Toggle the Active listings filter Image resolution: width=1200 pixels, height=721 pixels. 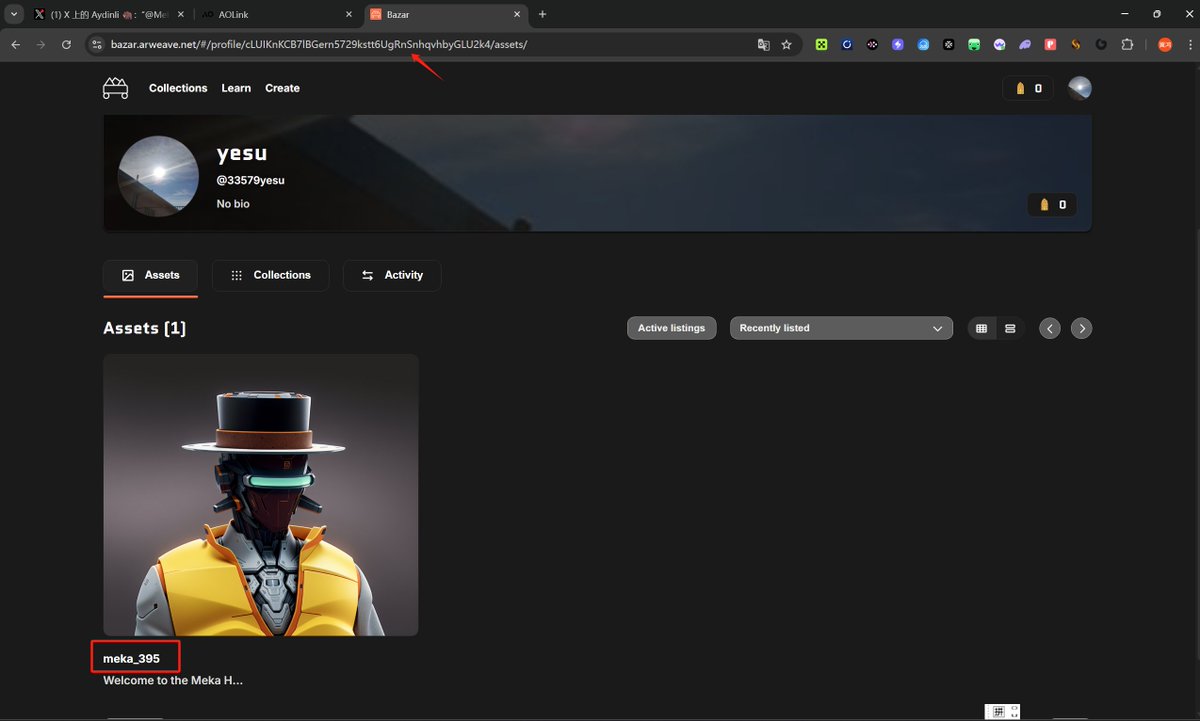point(671,328)
